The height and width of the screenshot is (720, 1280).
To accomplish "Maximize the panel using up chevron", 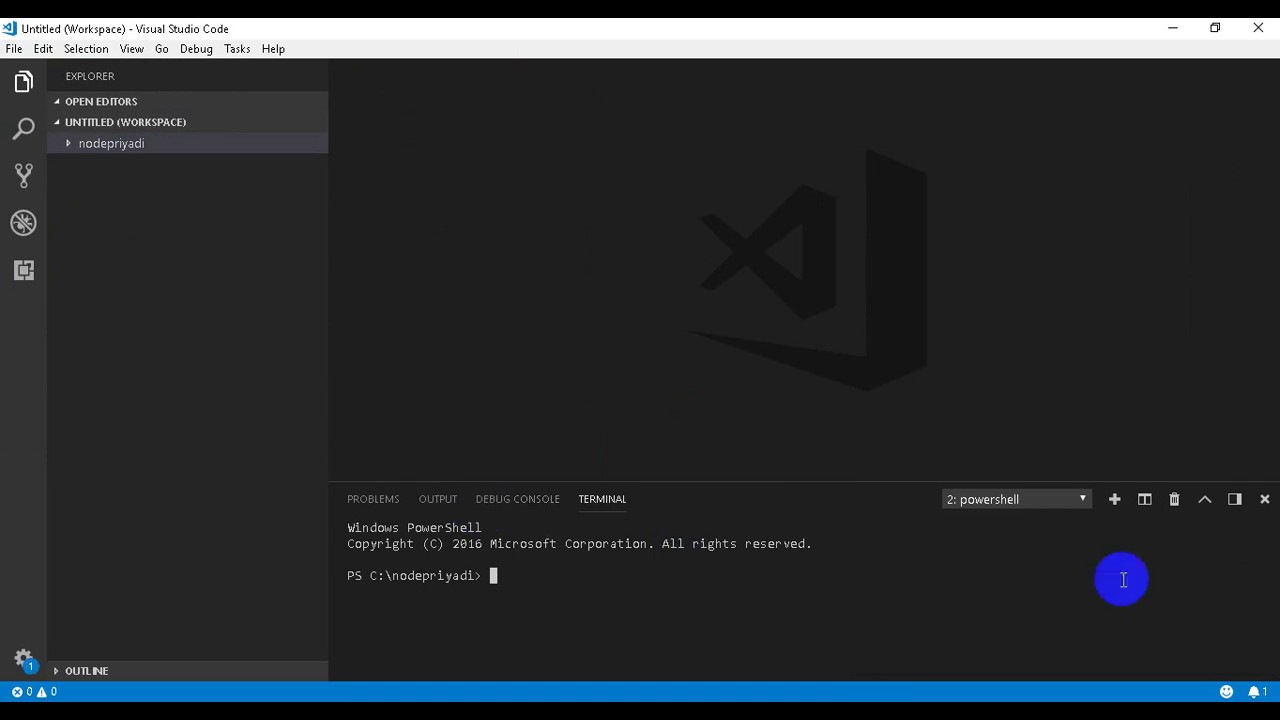I will coord(1204,499).
